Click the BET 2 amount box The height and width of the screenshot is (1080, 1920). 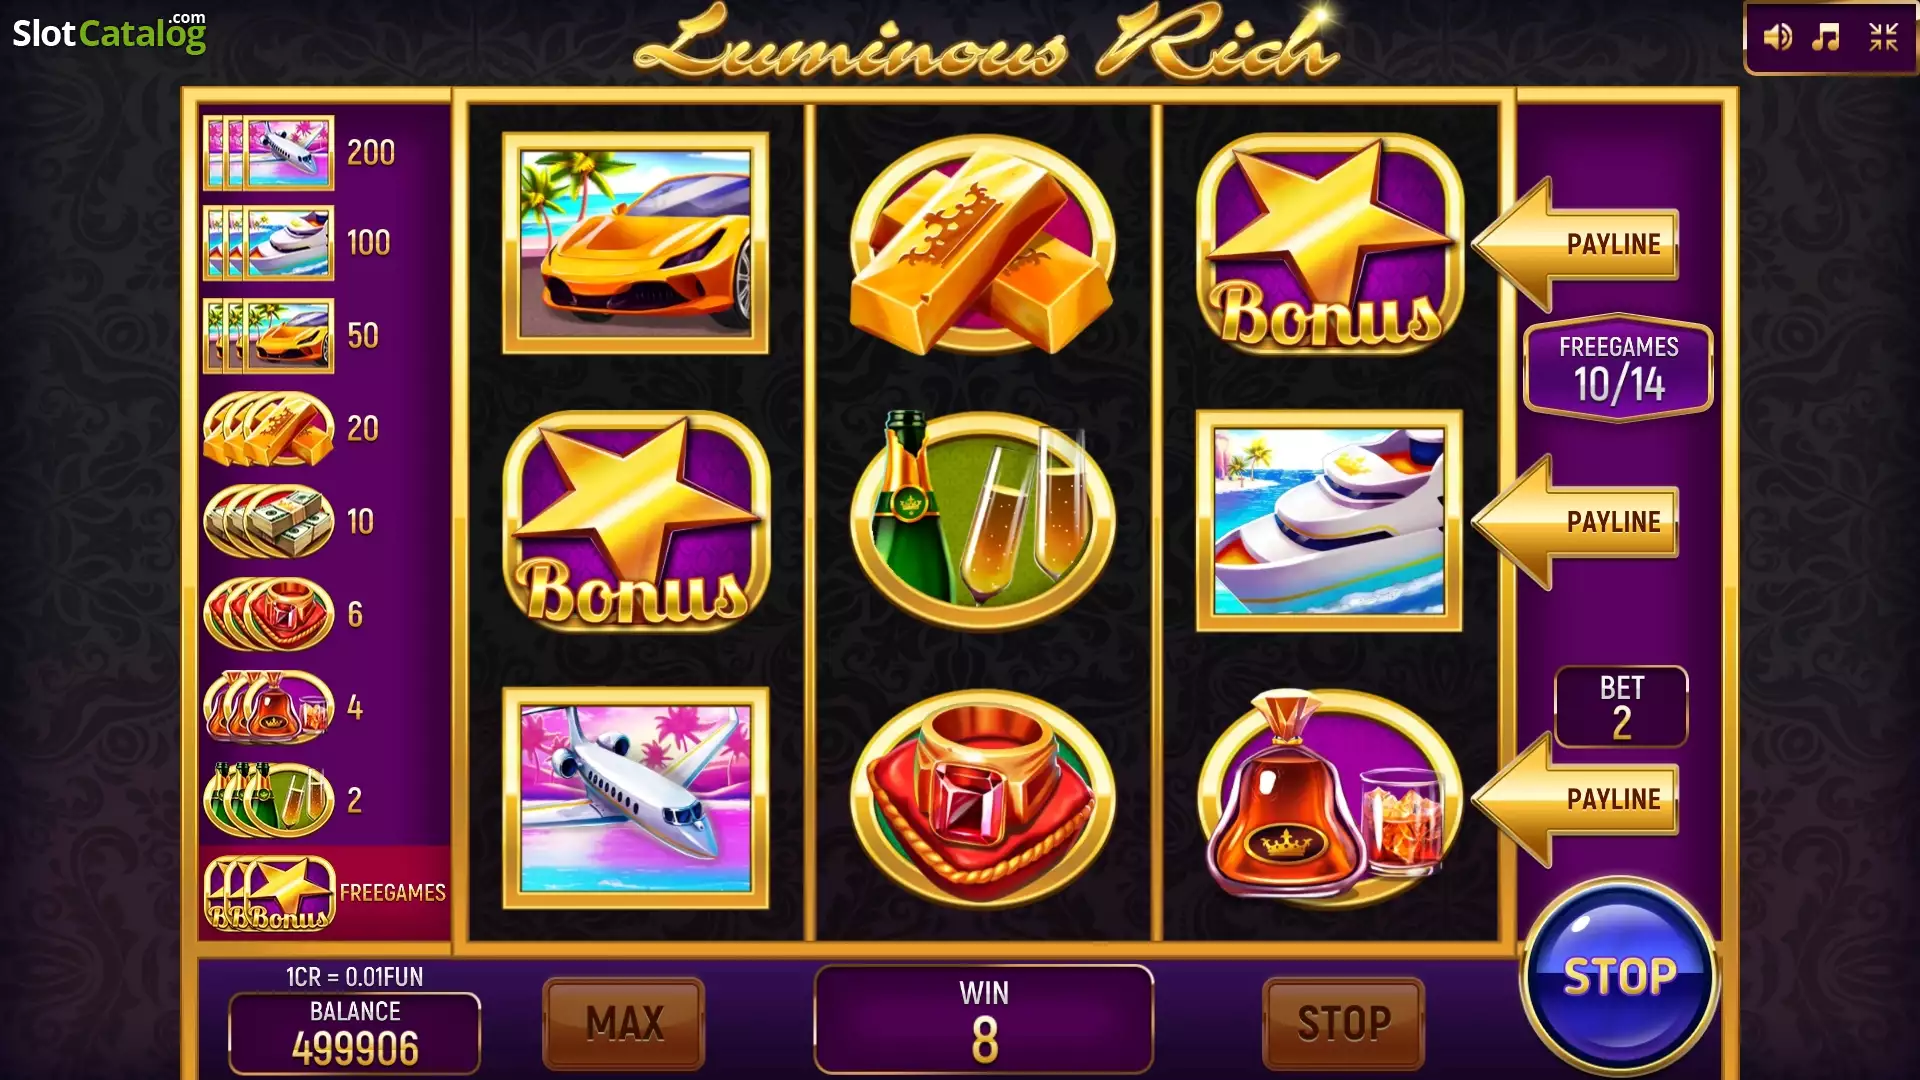pyautogui.click(x=1621, y=707)
